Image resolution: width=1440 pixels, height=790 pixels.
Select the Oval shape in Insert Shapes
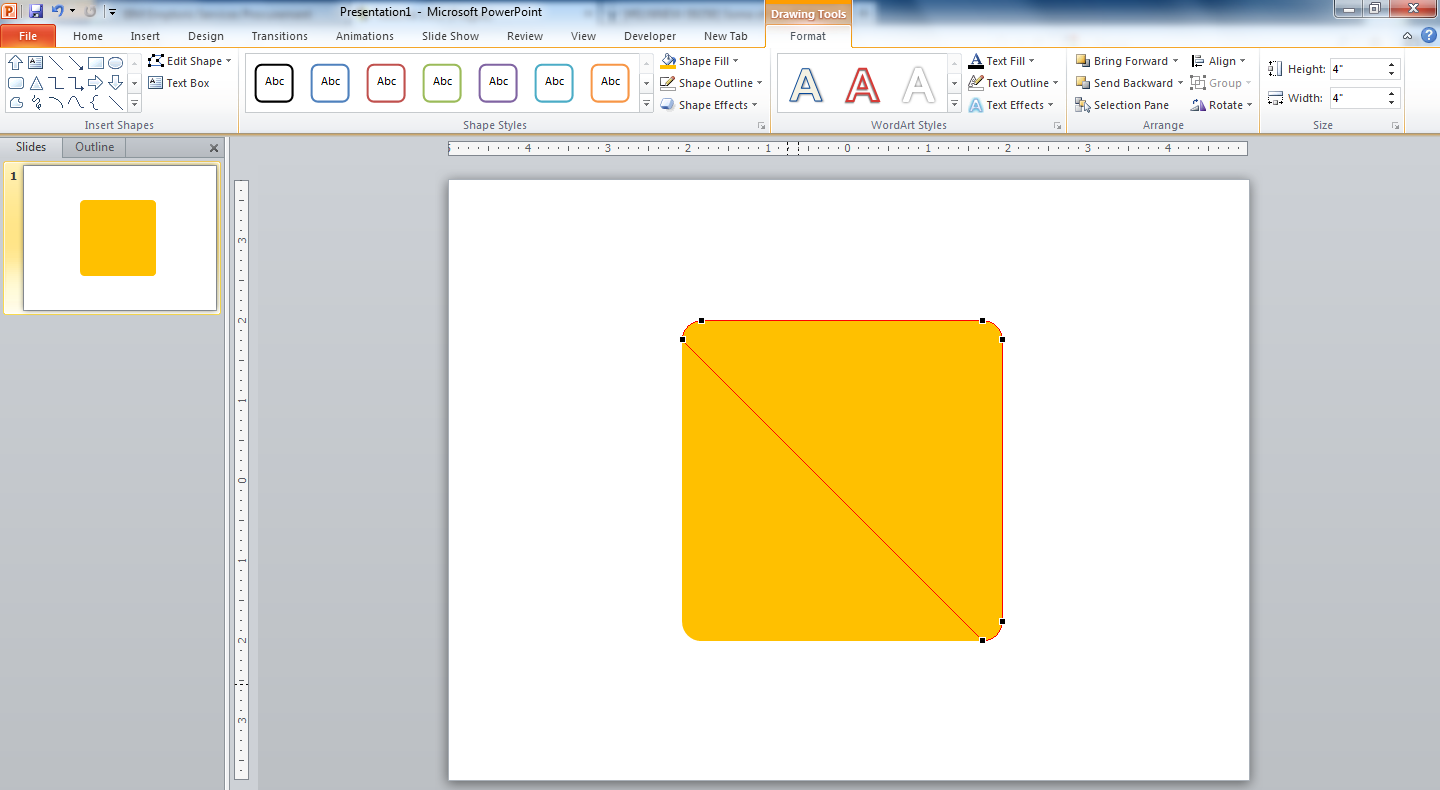[x=116, y=62]
